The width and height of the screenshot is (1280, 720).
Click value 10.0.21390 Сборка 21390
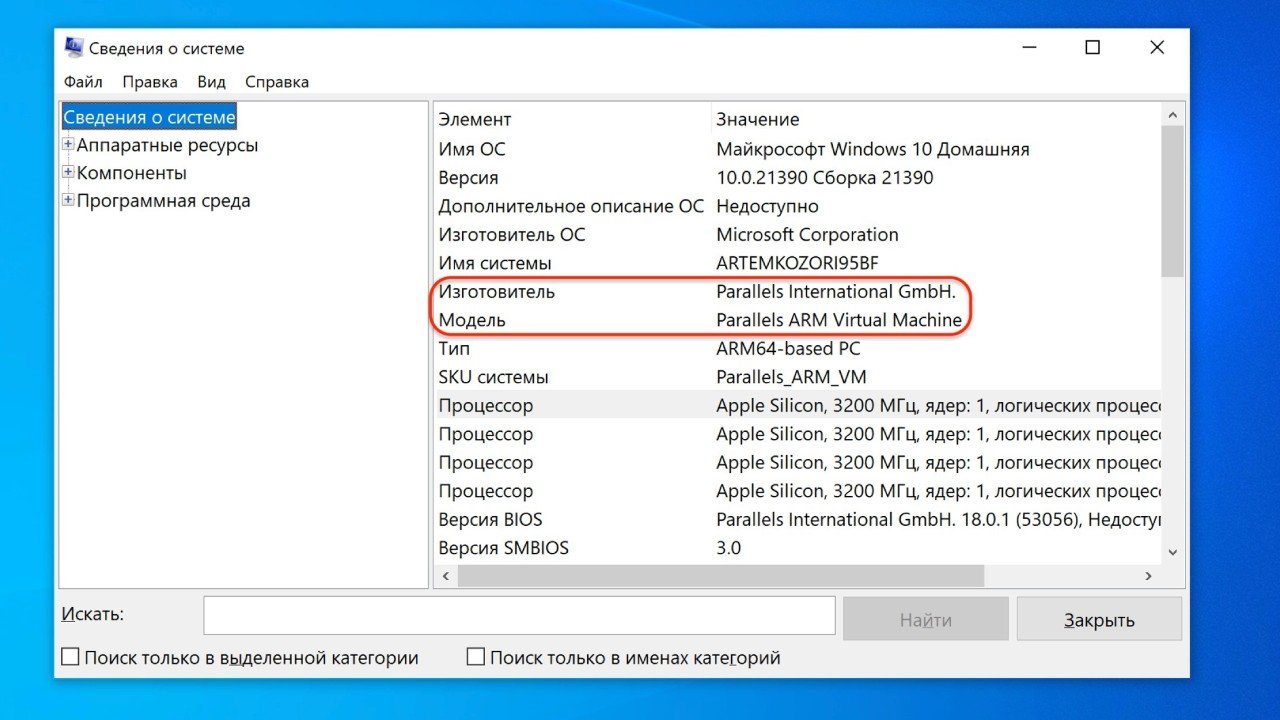(x=825, y=178)
